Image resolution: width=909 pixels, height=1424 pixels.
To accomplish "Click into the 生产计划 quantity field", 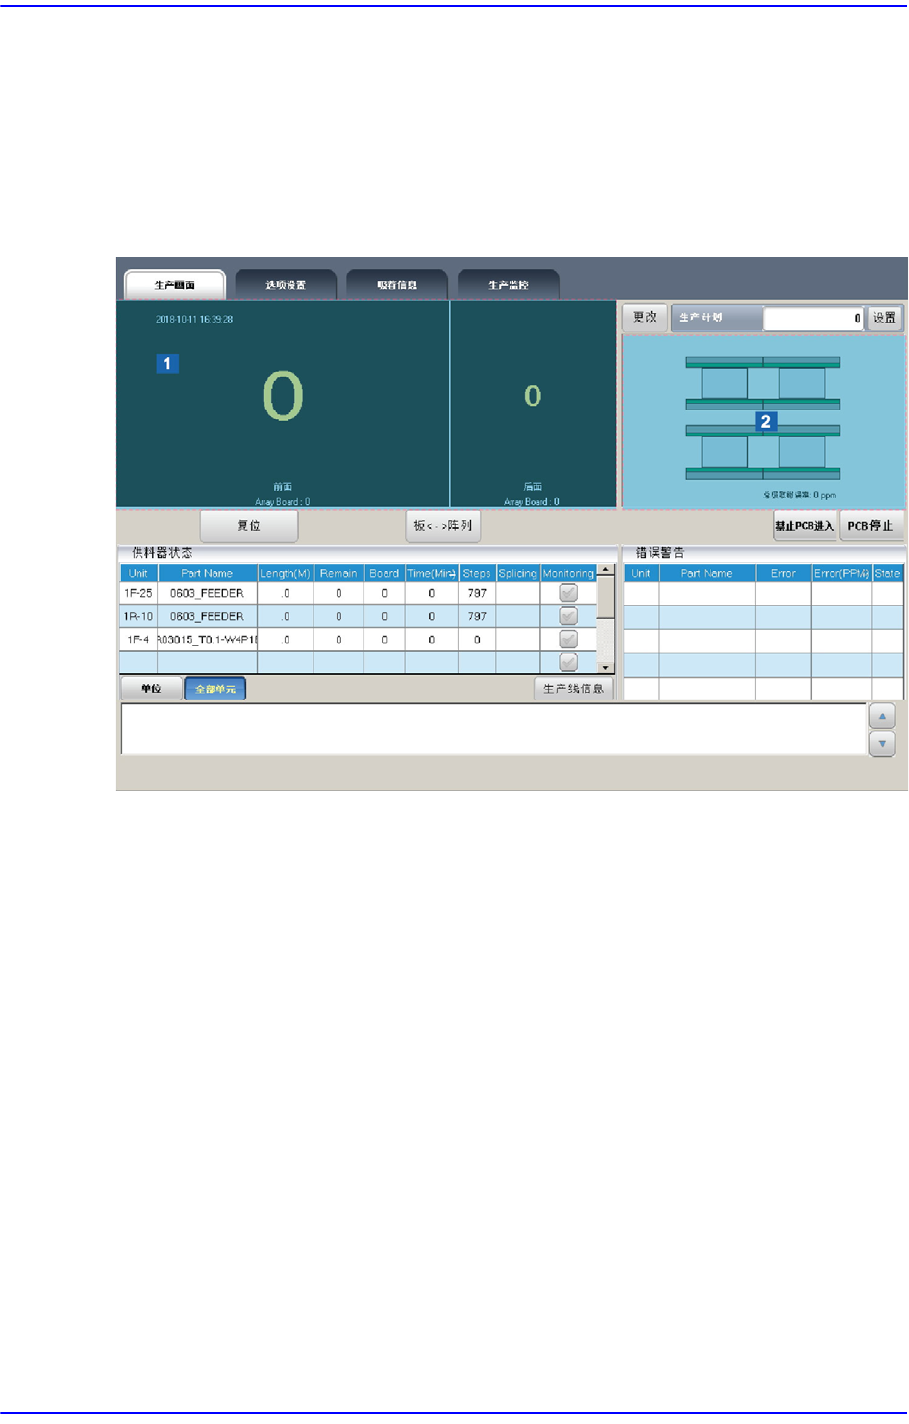I will (x=814, y=318).
